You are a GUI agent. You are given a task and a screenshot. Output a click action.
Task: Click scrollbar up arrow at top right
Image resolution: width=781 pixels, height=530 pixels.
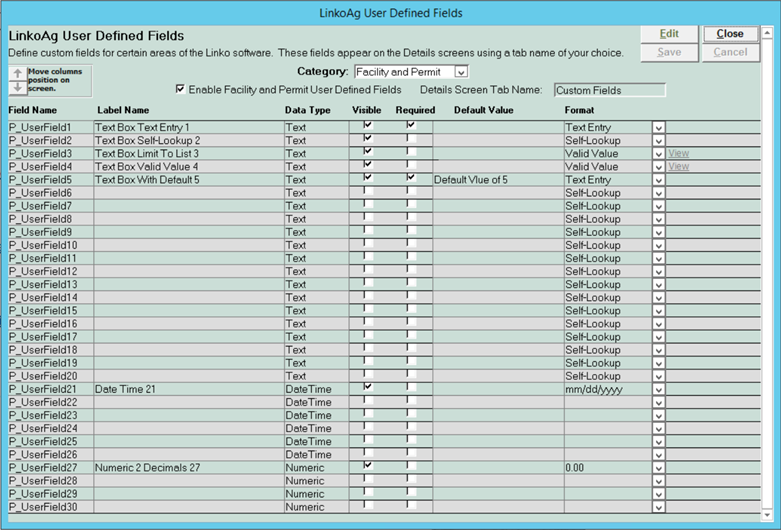768,33
